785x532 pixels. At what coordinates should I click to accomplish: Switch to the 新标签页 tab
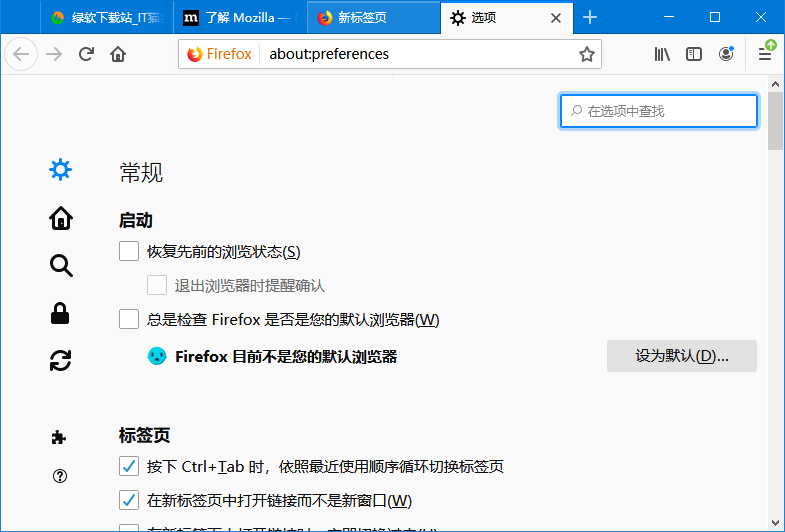373,18
